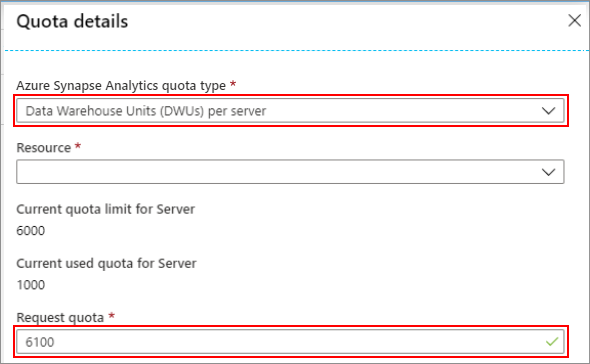This screenshot has height=364, width=590.
Task: Select the current used quota value 1000
Action: point(30,285)
